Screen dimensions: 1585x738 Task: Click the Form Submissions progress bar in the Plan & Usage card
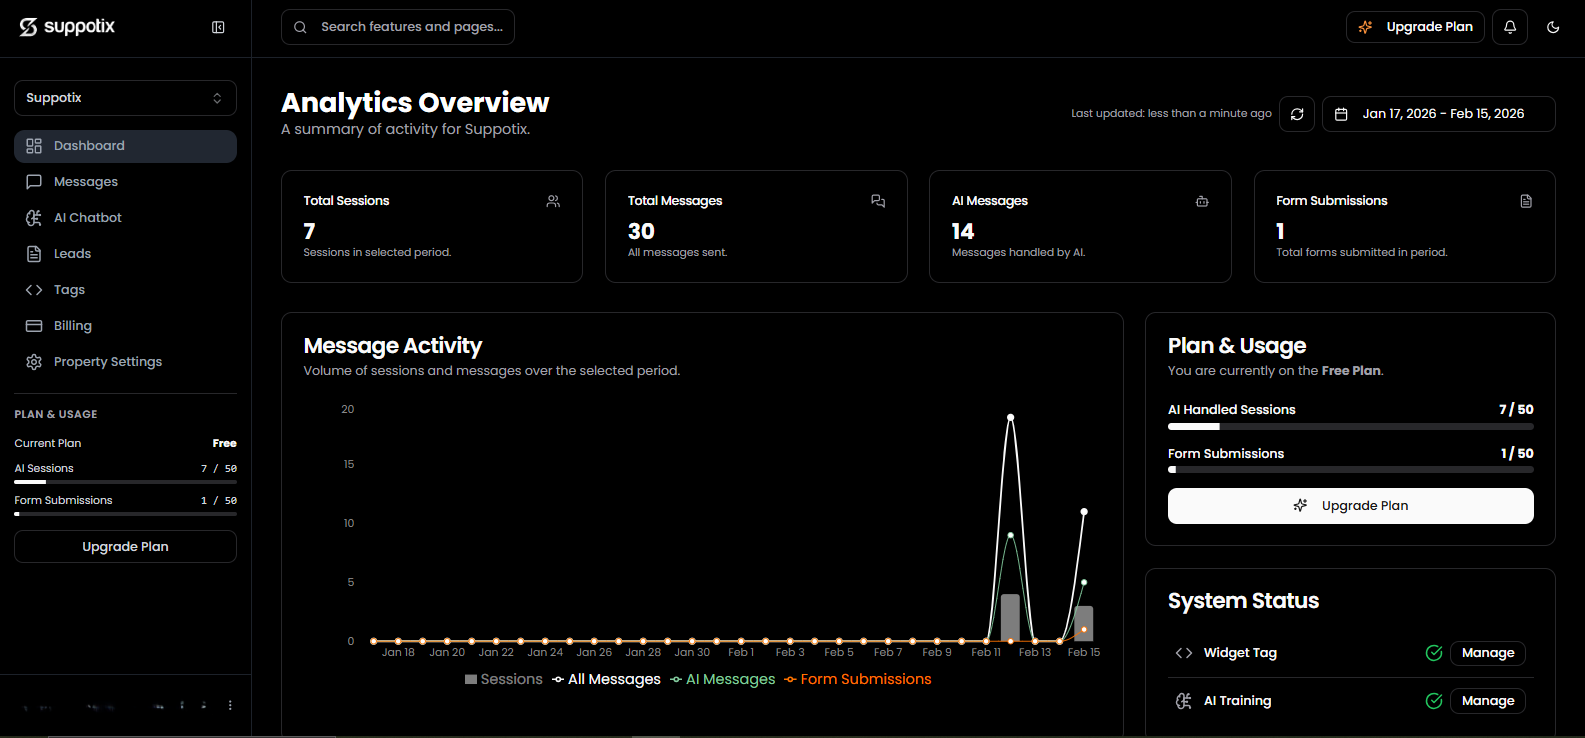pyautogui.click(x=1350, y=470)
